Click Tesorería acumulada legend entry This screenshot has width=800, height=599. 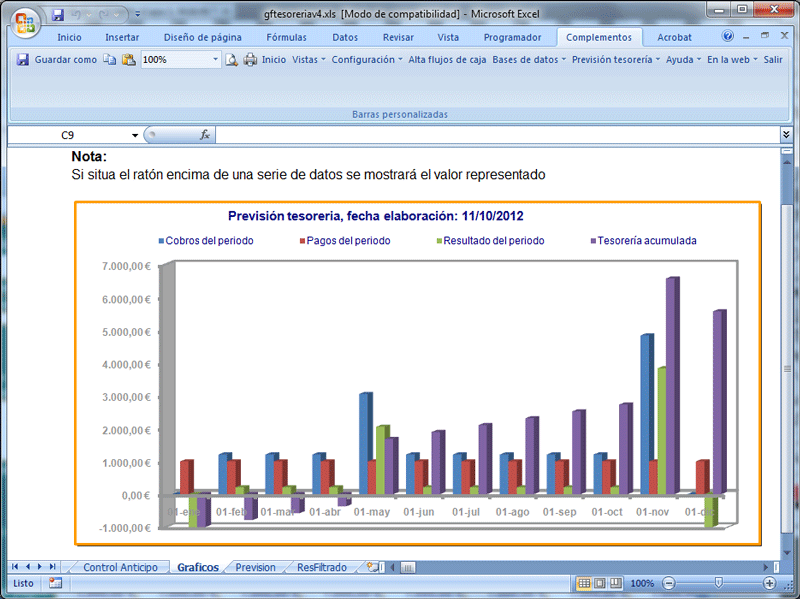coord(646,241)
